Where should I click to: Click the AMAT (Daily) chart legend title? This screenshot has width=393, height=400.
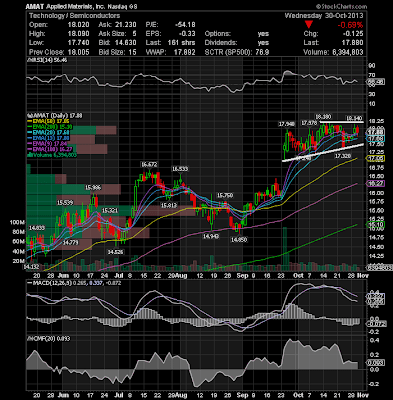[55, 116]
